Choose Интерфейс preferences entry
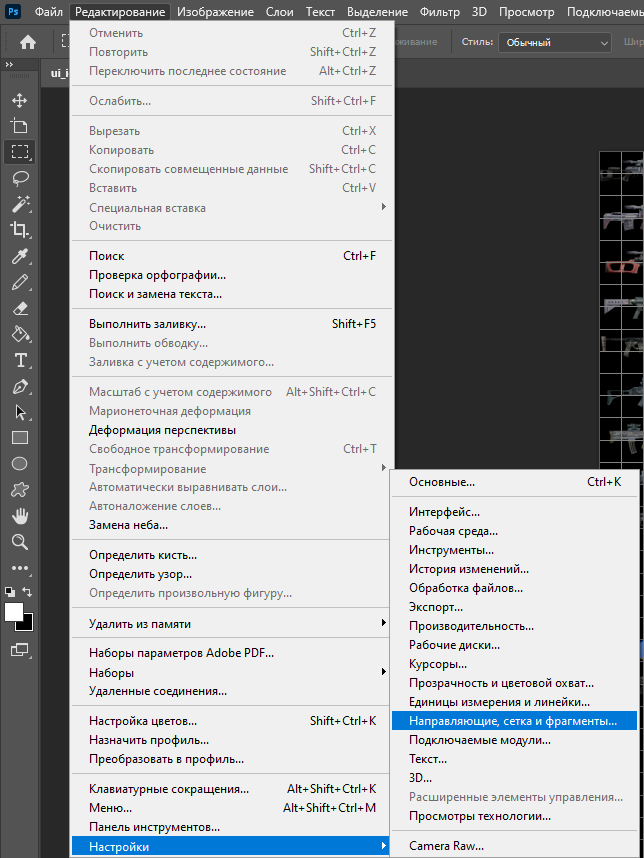Image resolution: width=644 pixels, height=858 pixels. click(x=515, y=512)
